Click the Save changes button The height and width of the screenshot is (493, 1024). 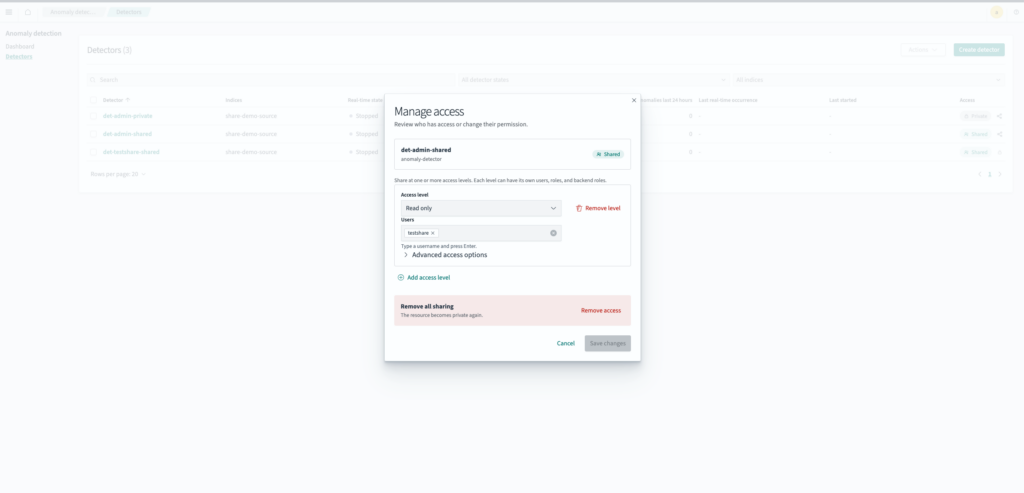(607, 343)
